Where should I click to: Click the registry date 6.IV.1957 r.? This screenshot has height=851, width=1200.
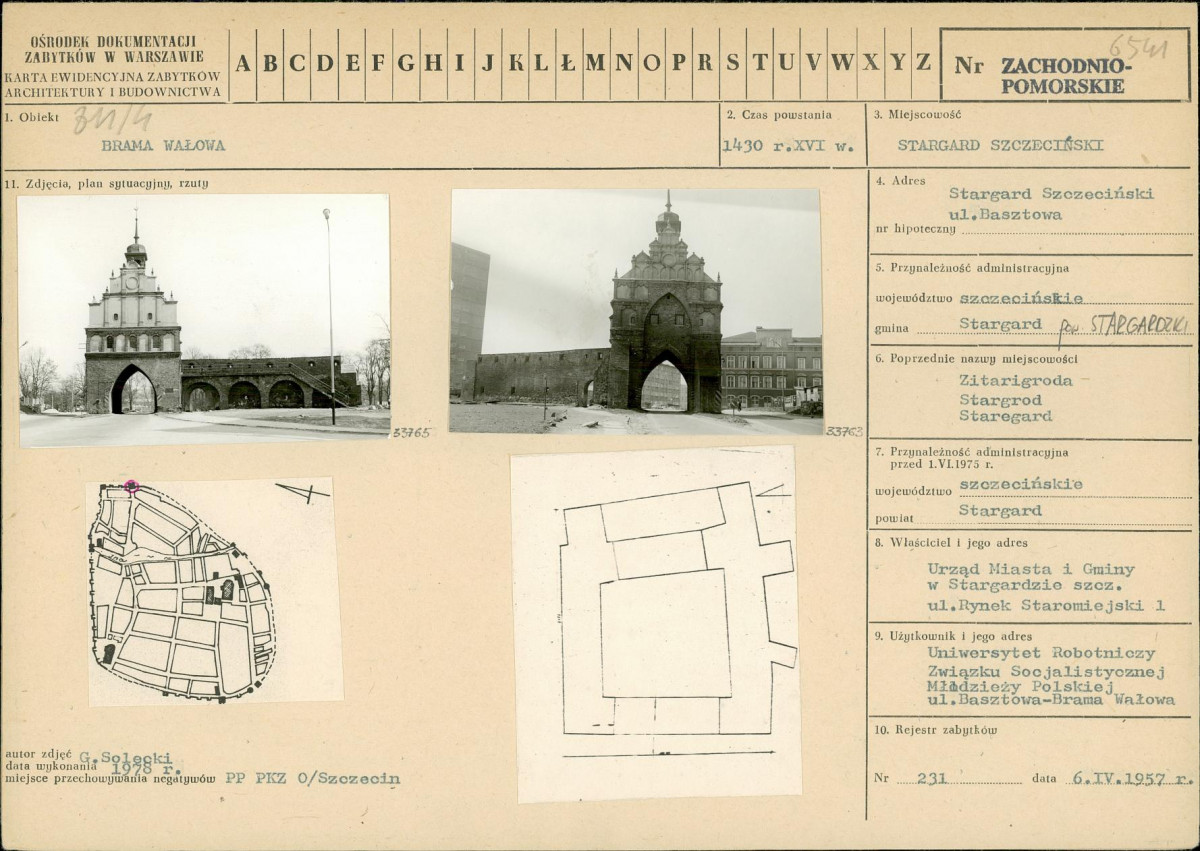coord(1130,779)
